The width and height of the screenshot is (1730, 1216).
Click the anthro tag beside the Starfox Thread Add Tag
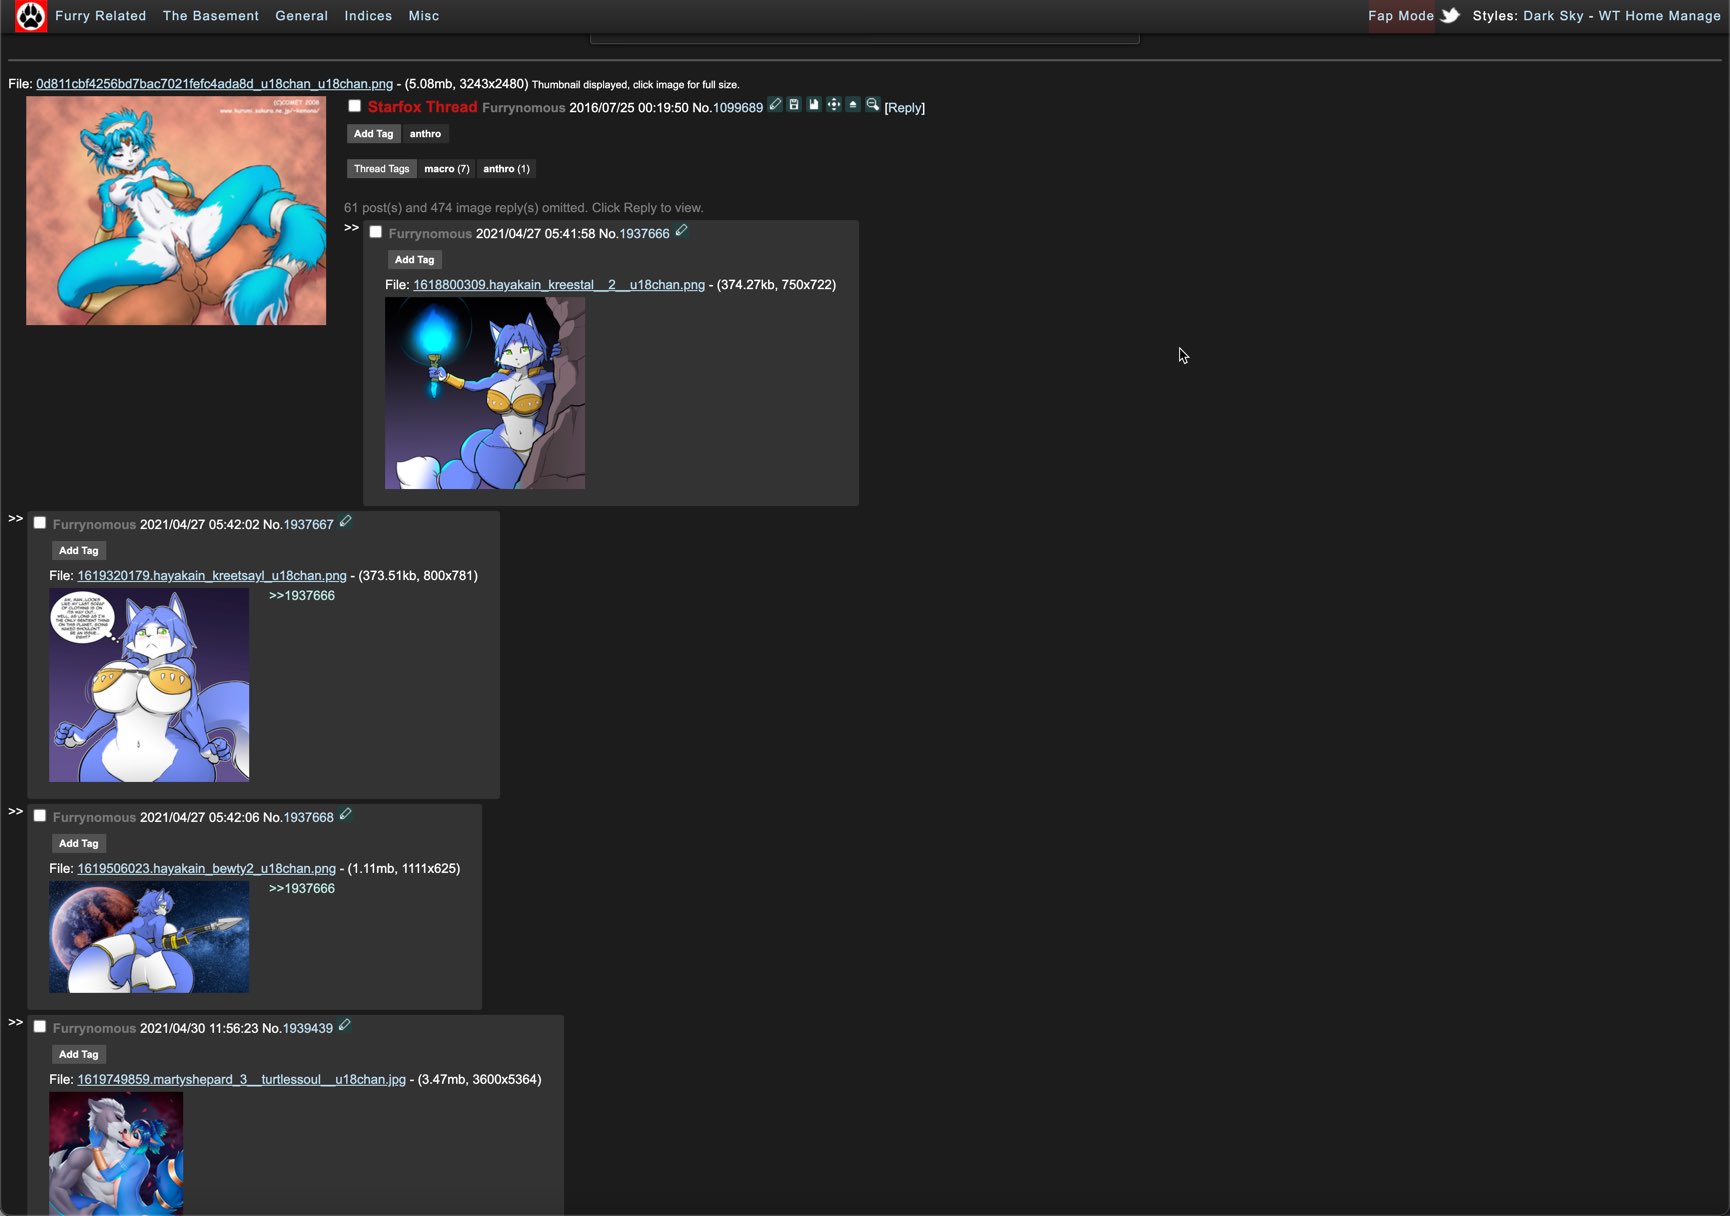(x=425, y=134)
